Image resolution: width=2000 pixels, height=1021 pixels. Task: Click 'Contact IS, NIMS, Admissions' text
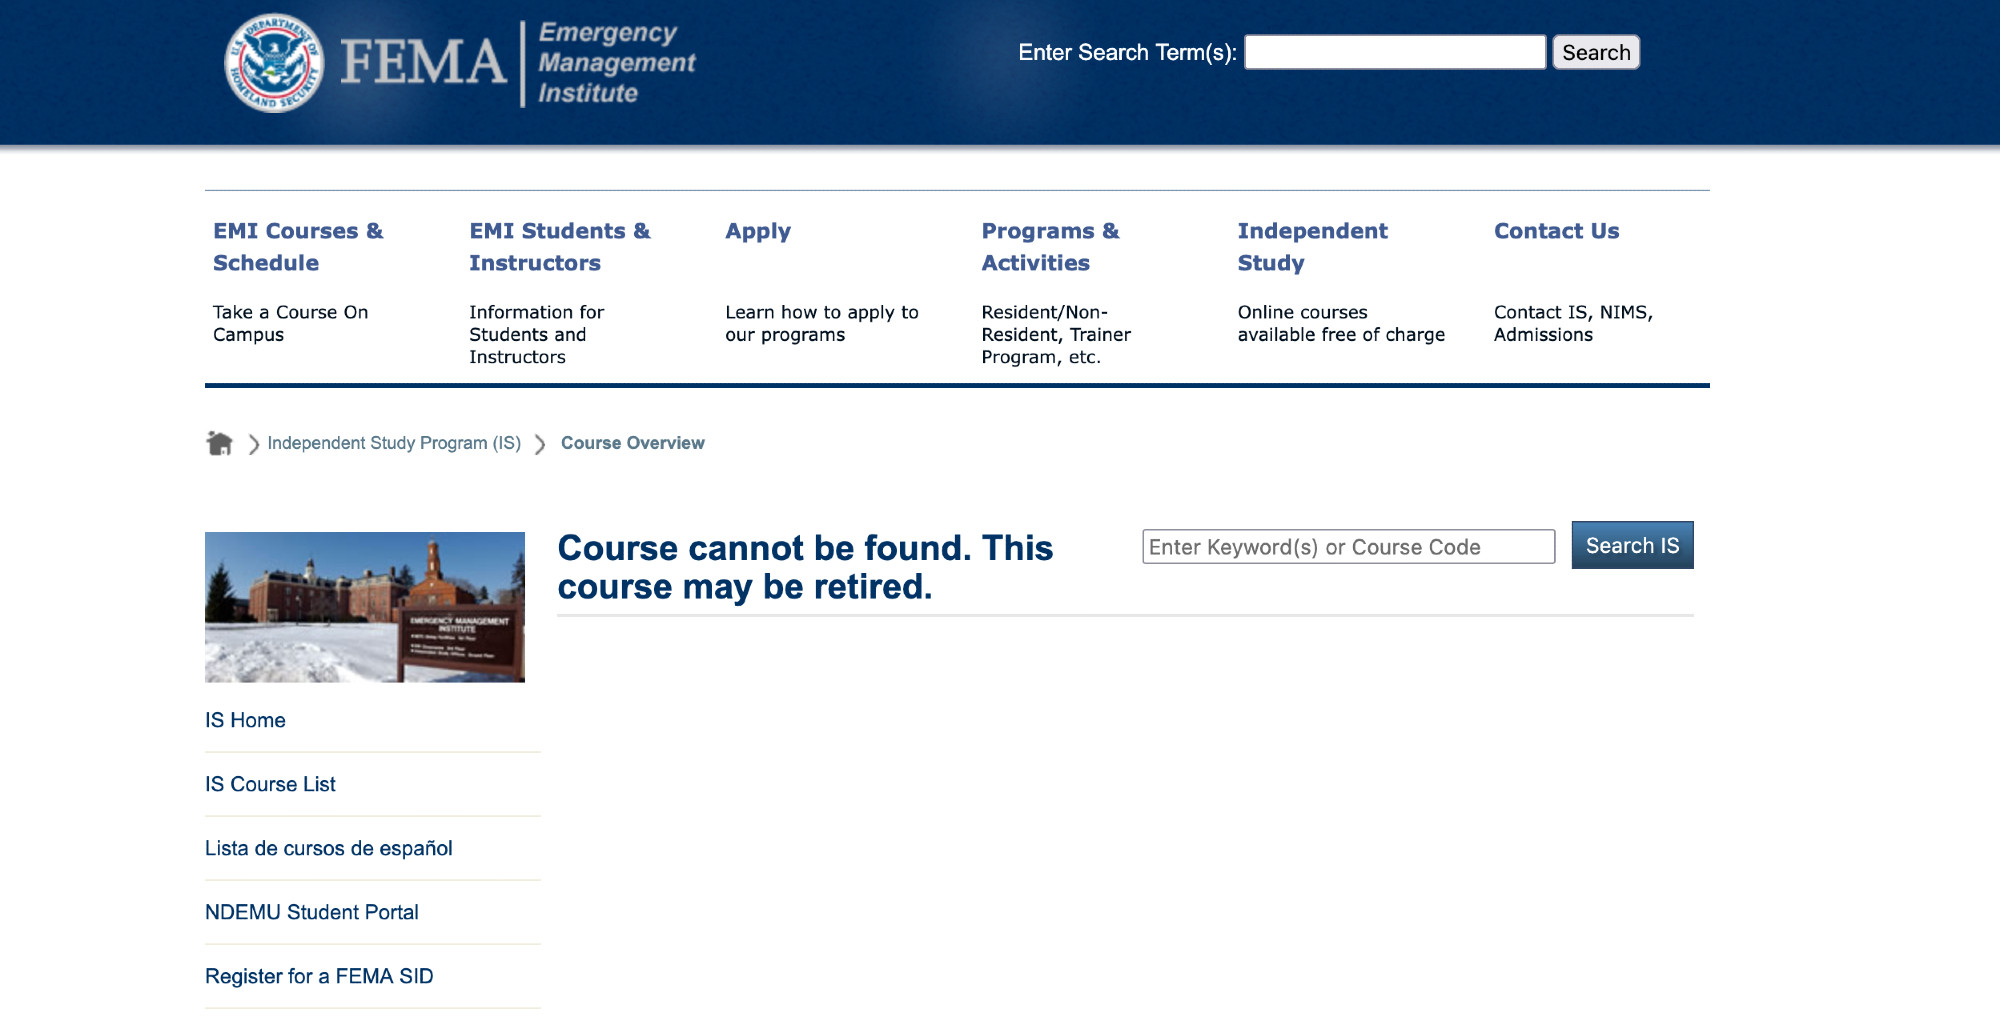(x=1573, y=323)
